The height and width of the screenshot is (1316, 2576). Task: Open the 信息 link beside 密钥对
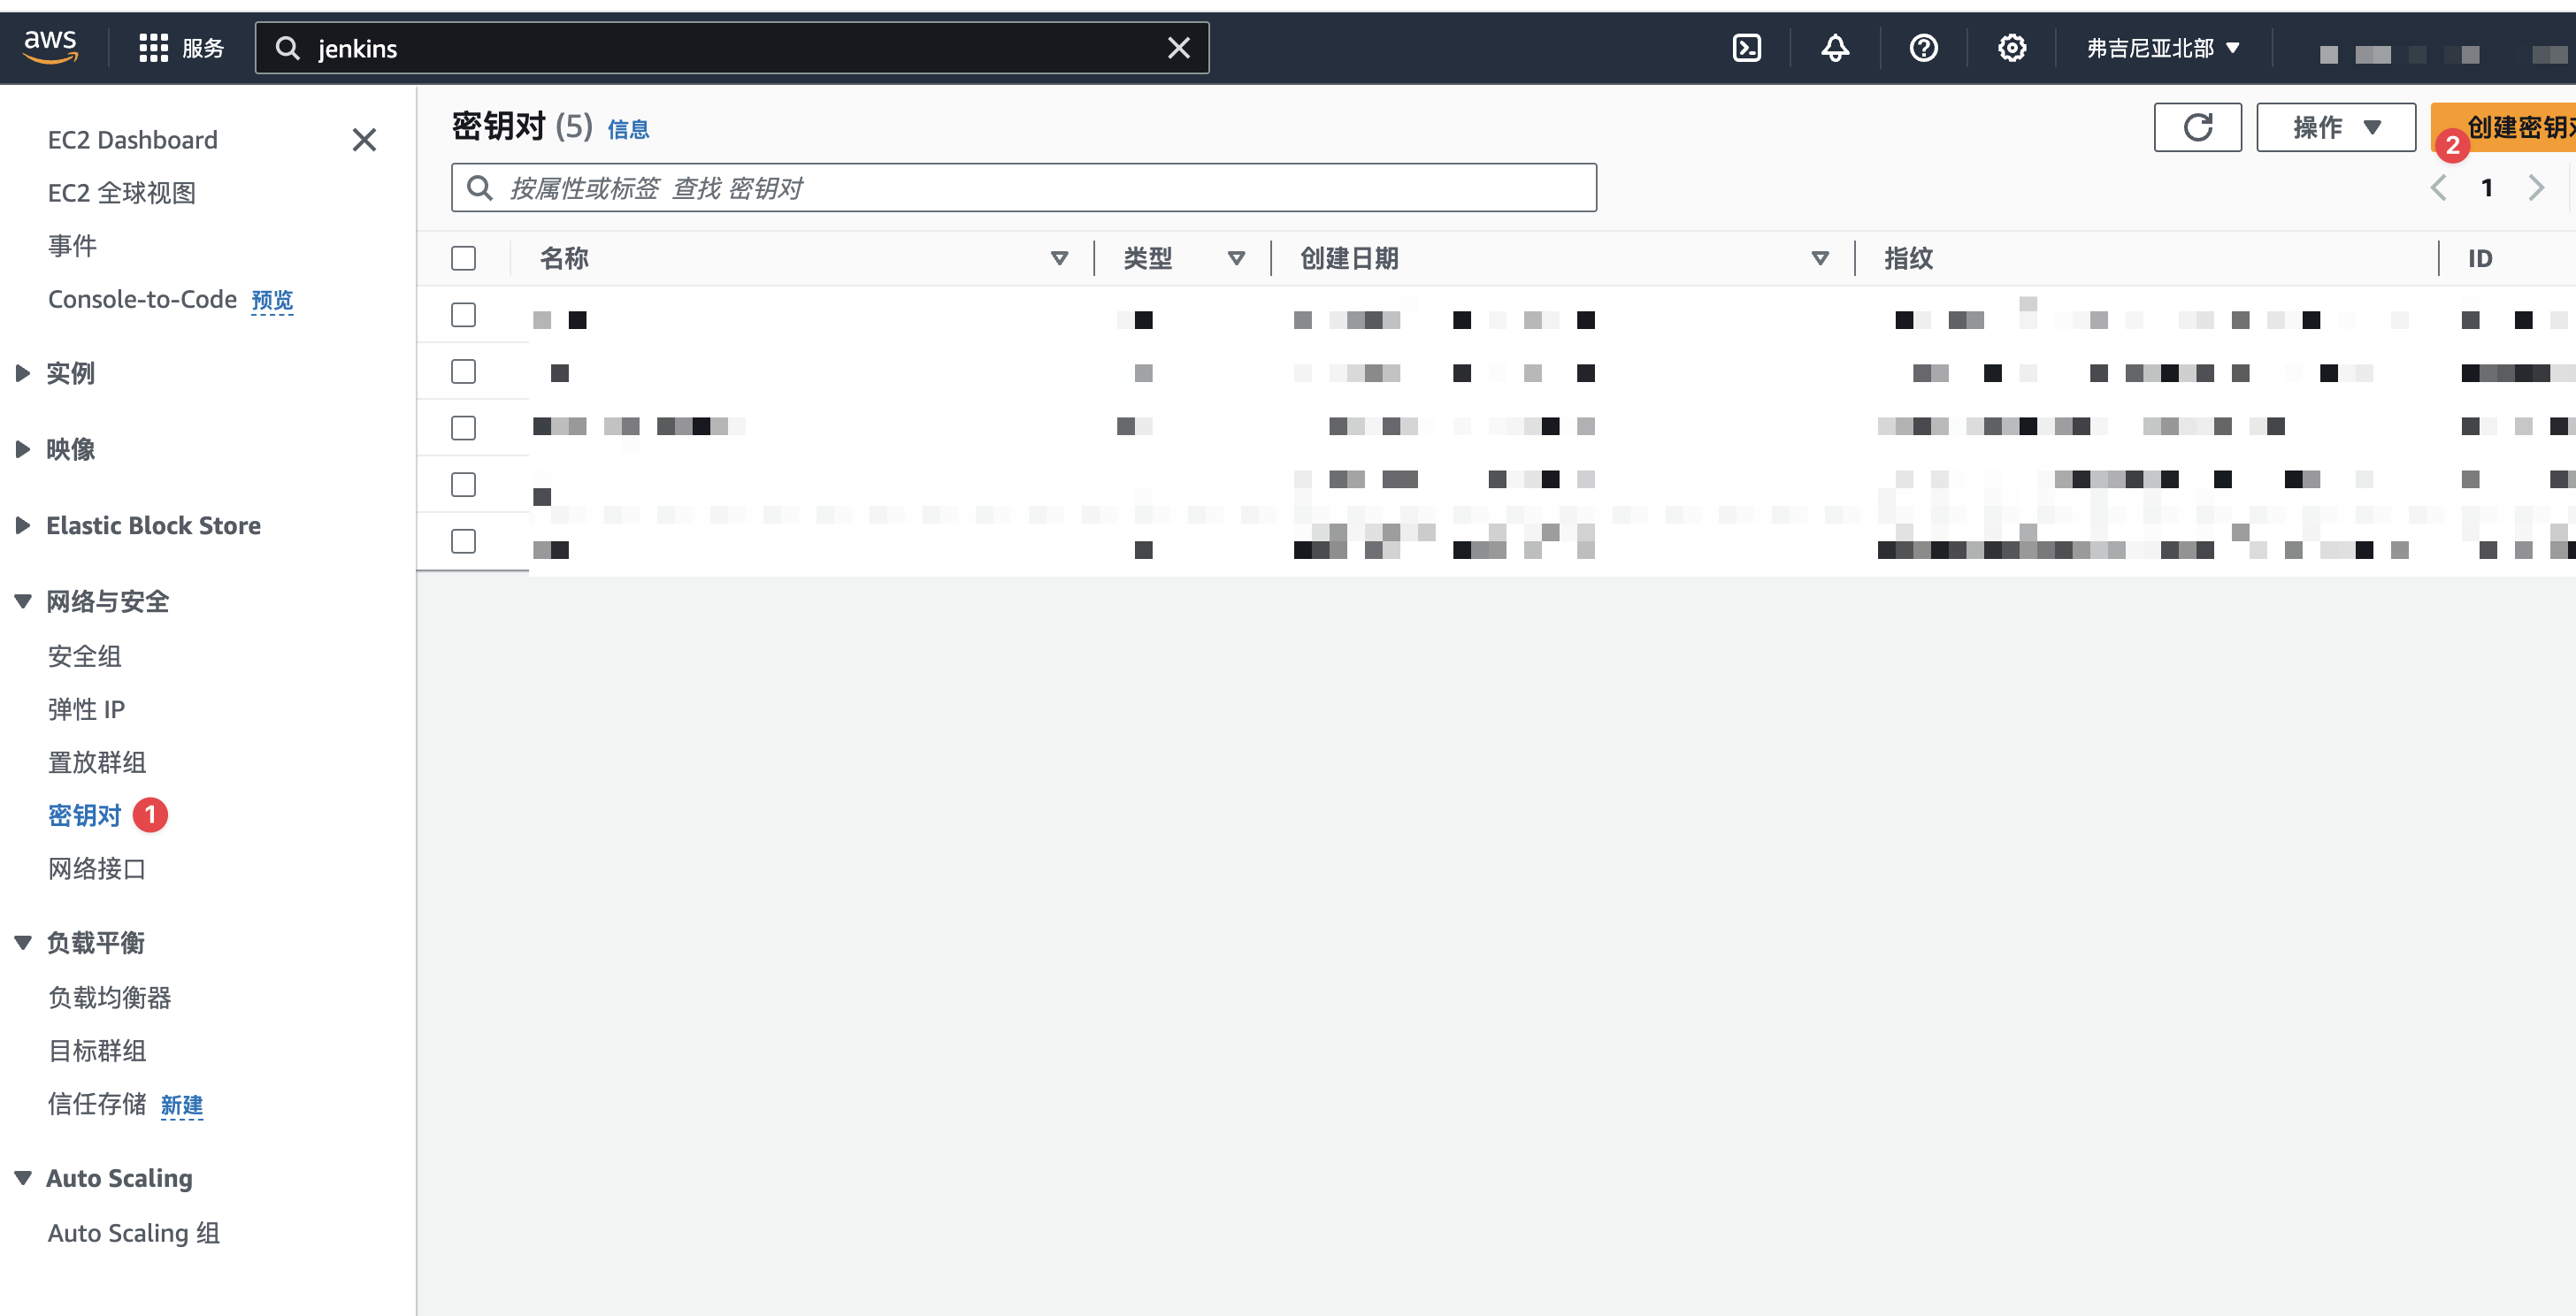pyautogui.click(x=628, y=129)
